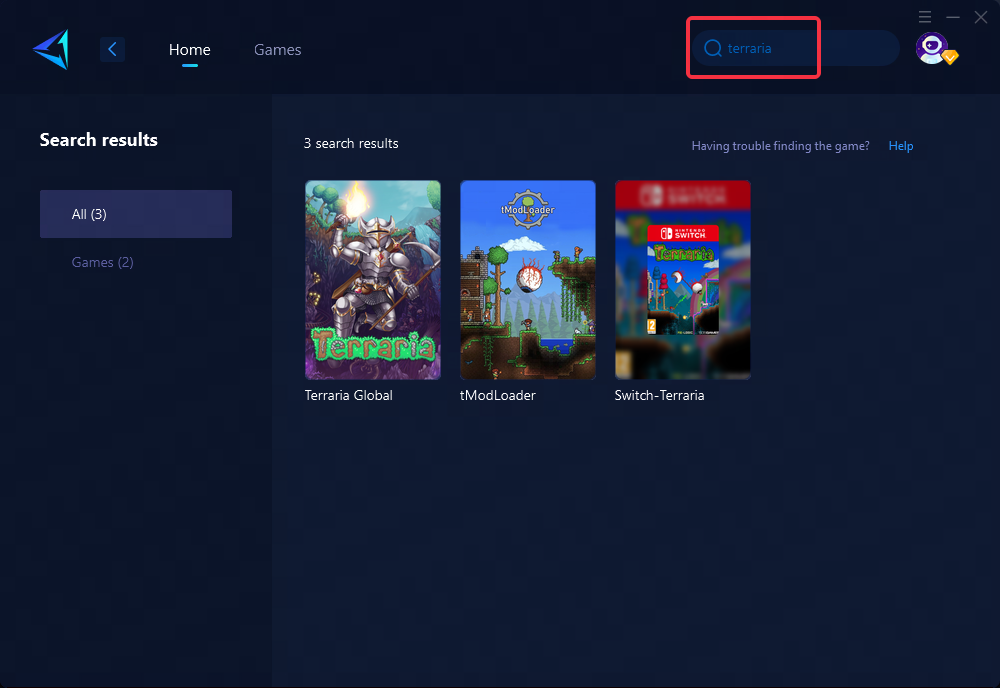Switch to the Games tab
Viewport: 1000px width, 688px height.
tap(277, 50)
